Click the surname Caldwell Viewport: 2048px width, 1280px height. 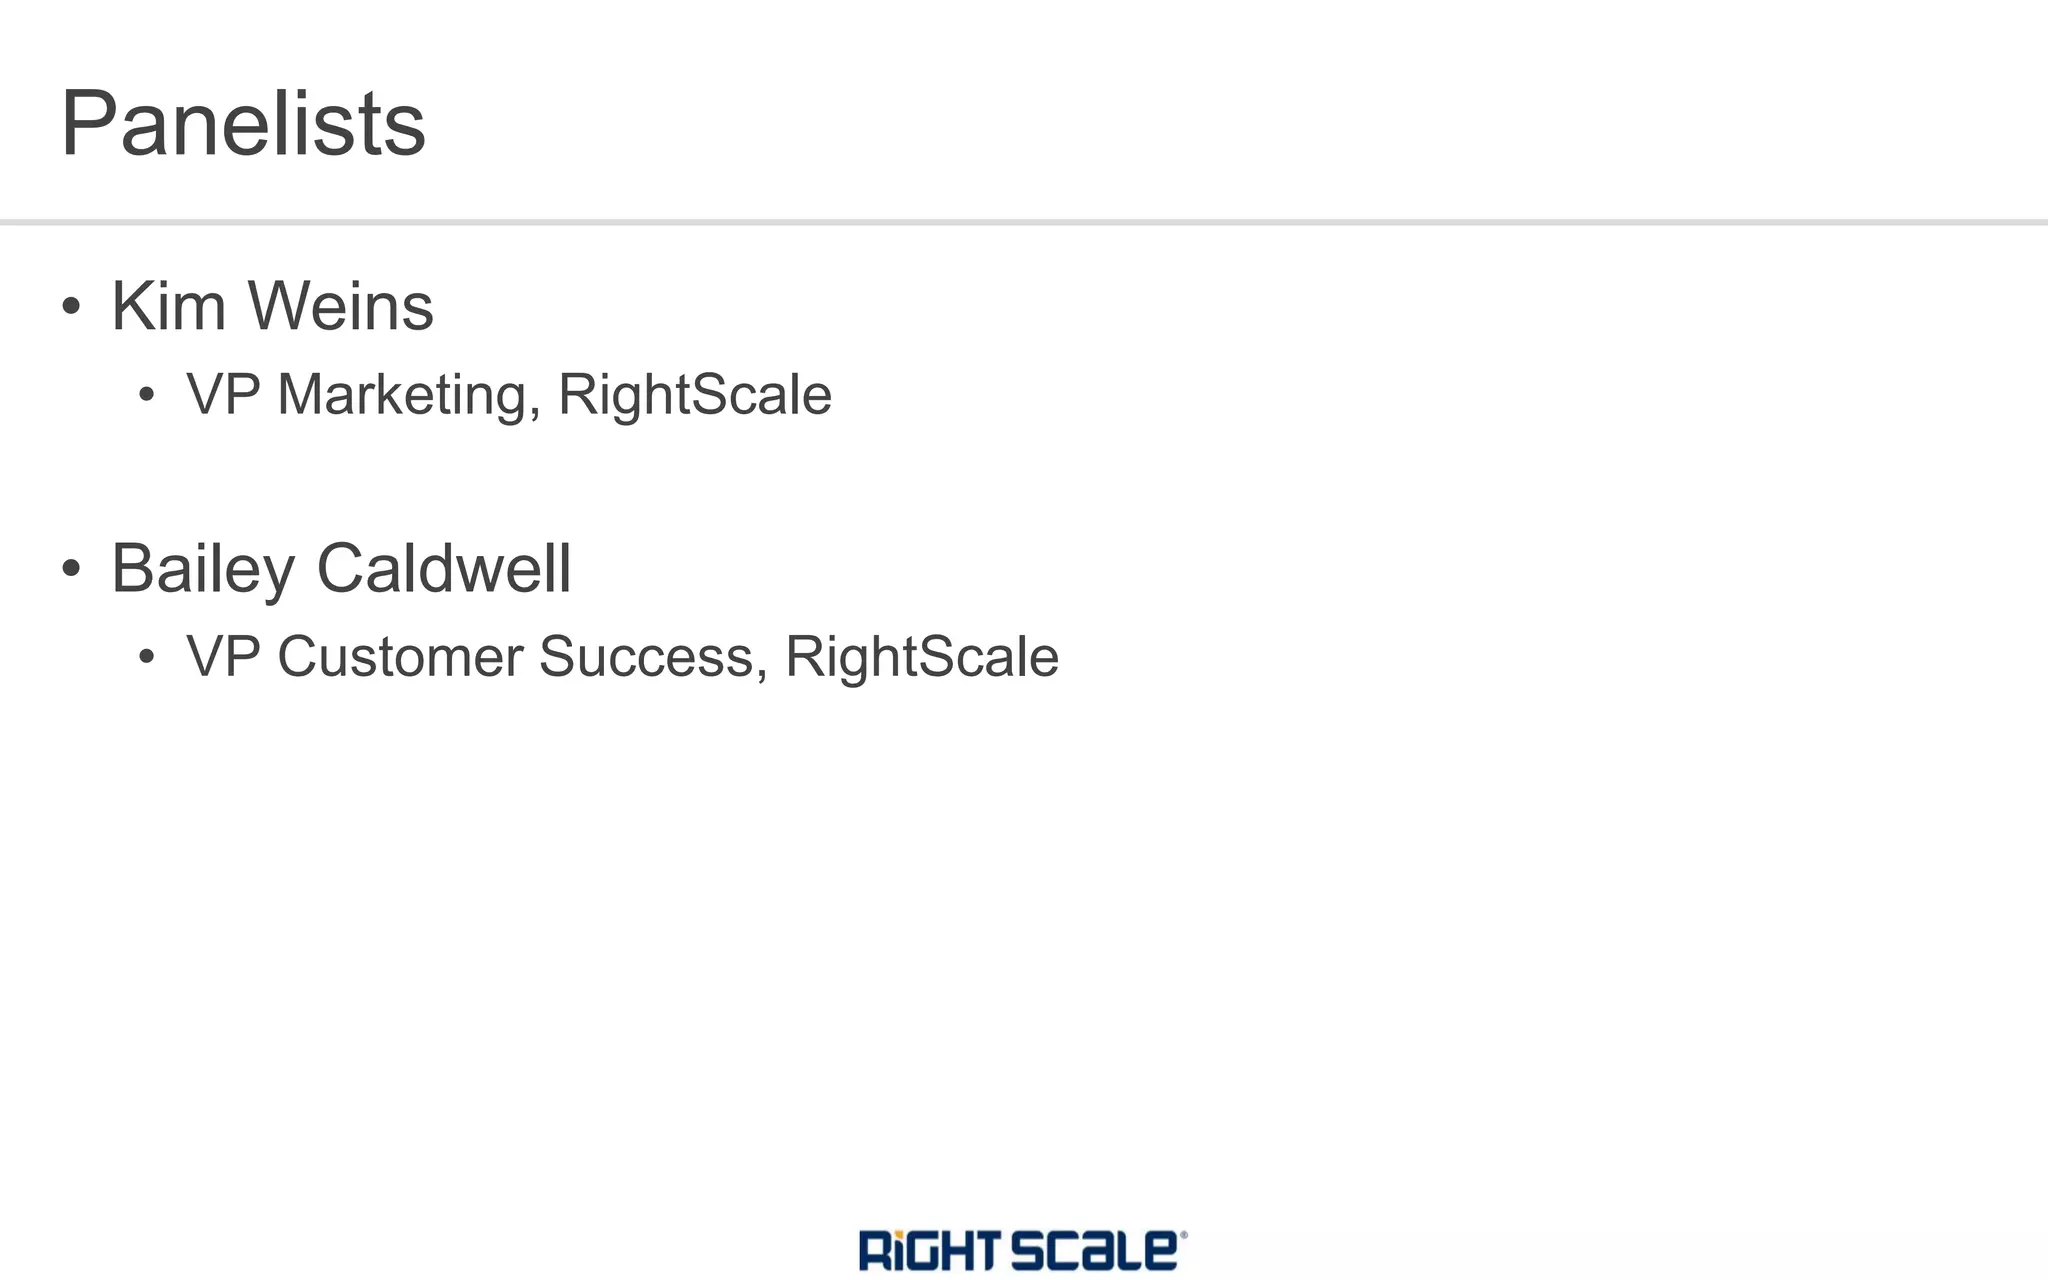[x=443, y=568]
